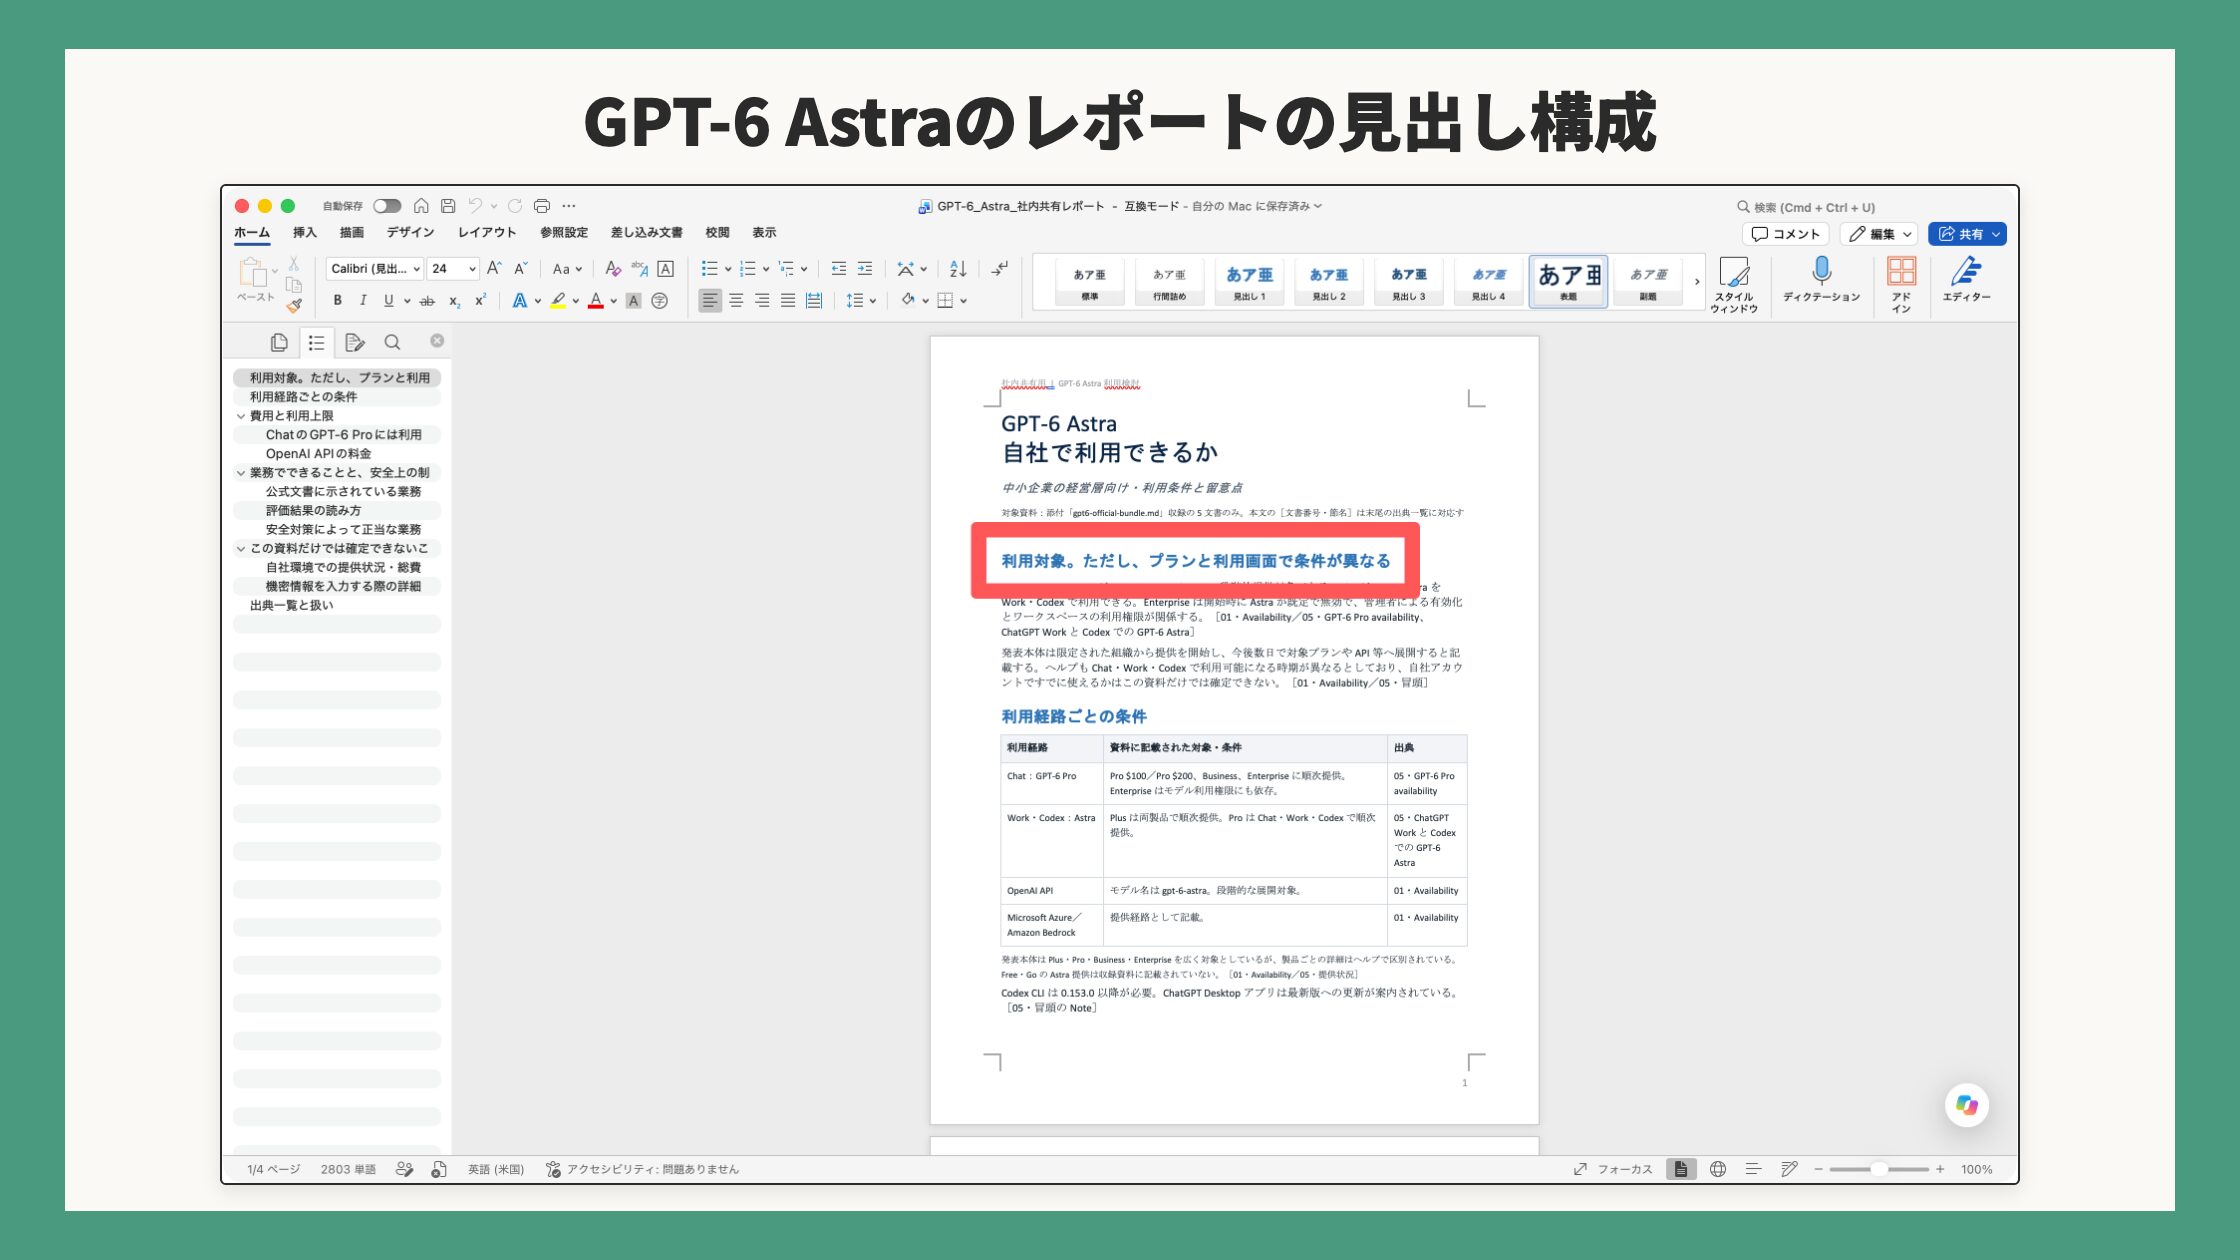The width and height of the screenshot is (2240, 1260).
Task: Apply the 見出し 1 style
Action: [x=1249, y=281]
